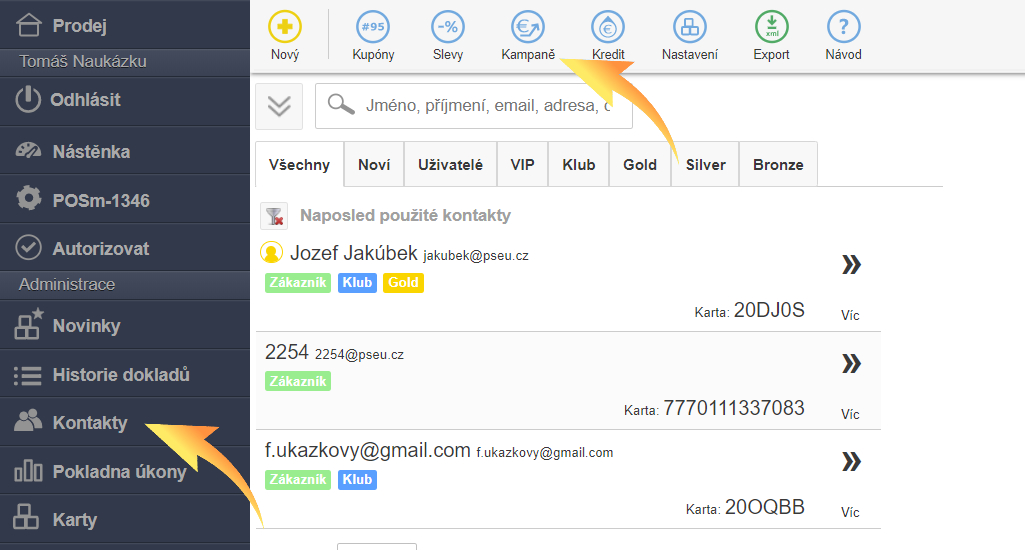The width and height of the screenshot is (1025, 550).
Task: Open the Kredit credit icon
Action: coord(608,27)
